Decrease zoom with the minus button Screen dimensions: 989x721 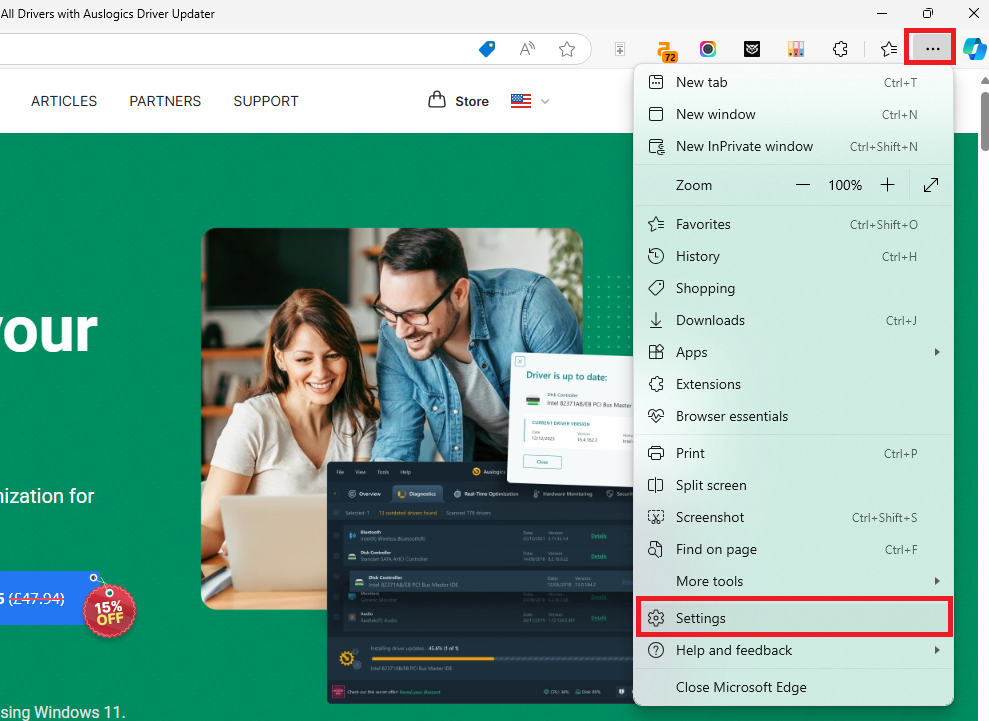803,185
